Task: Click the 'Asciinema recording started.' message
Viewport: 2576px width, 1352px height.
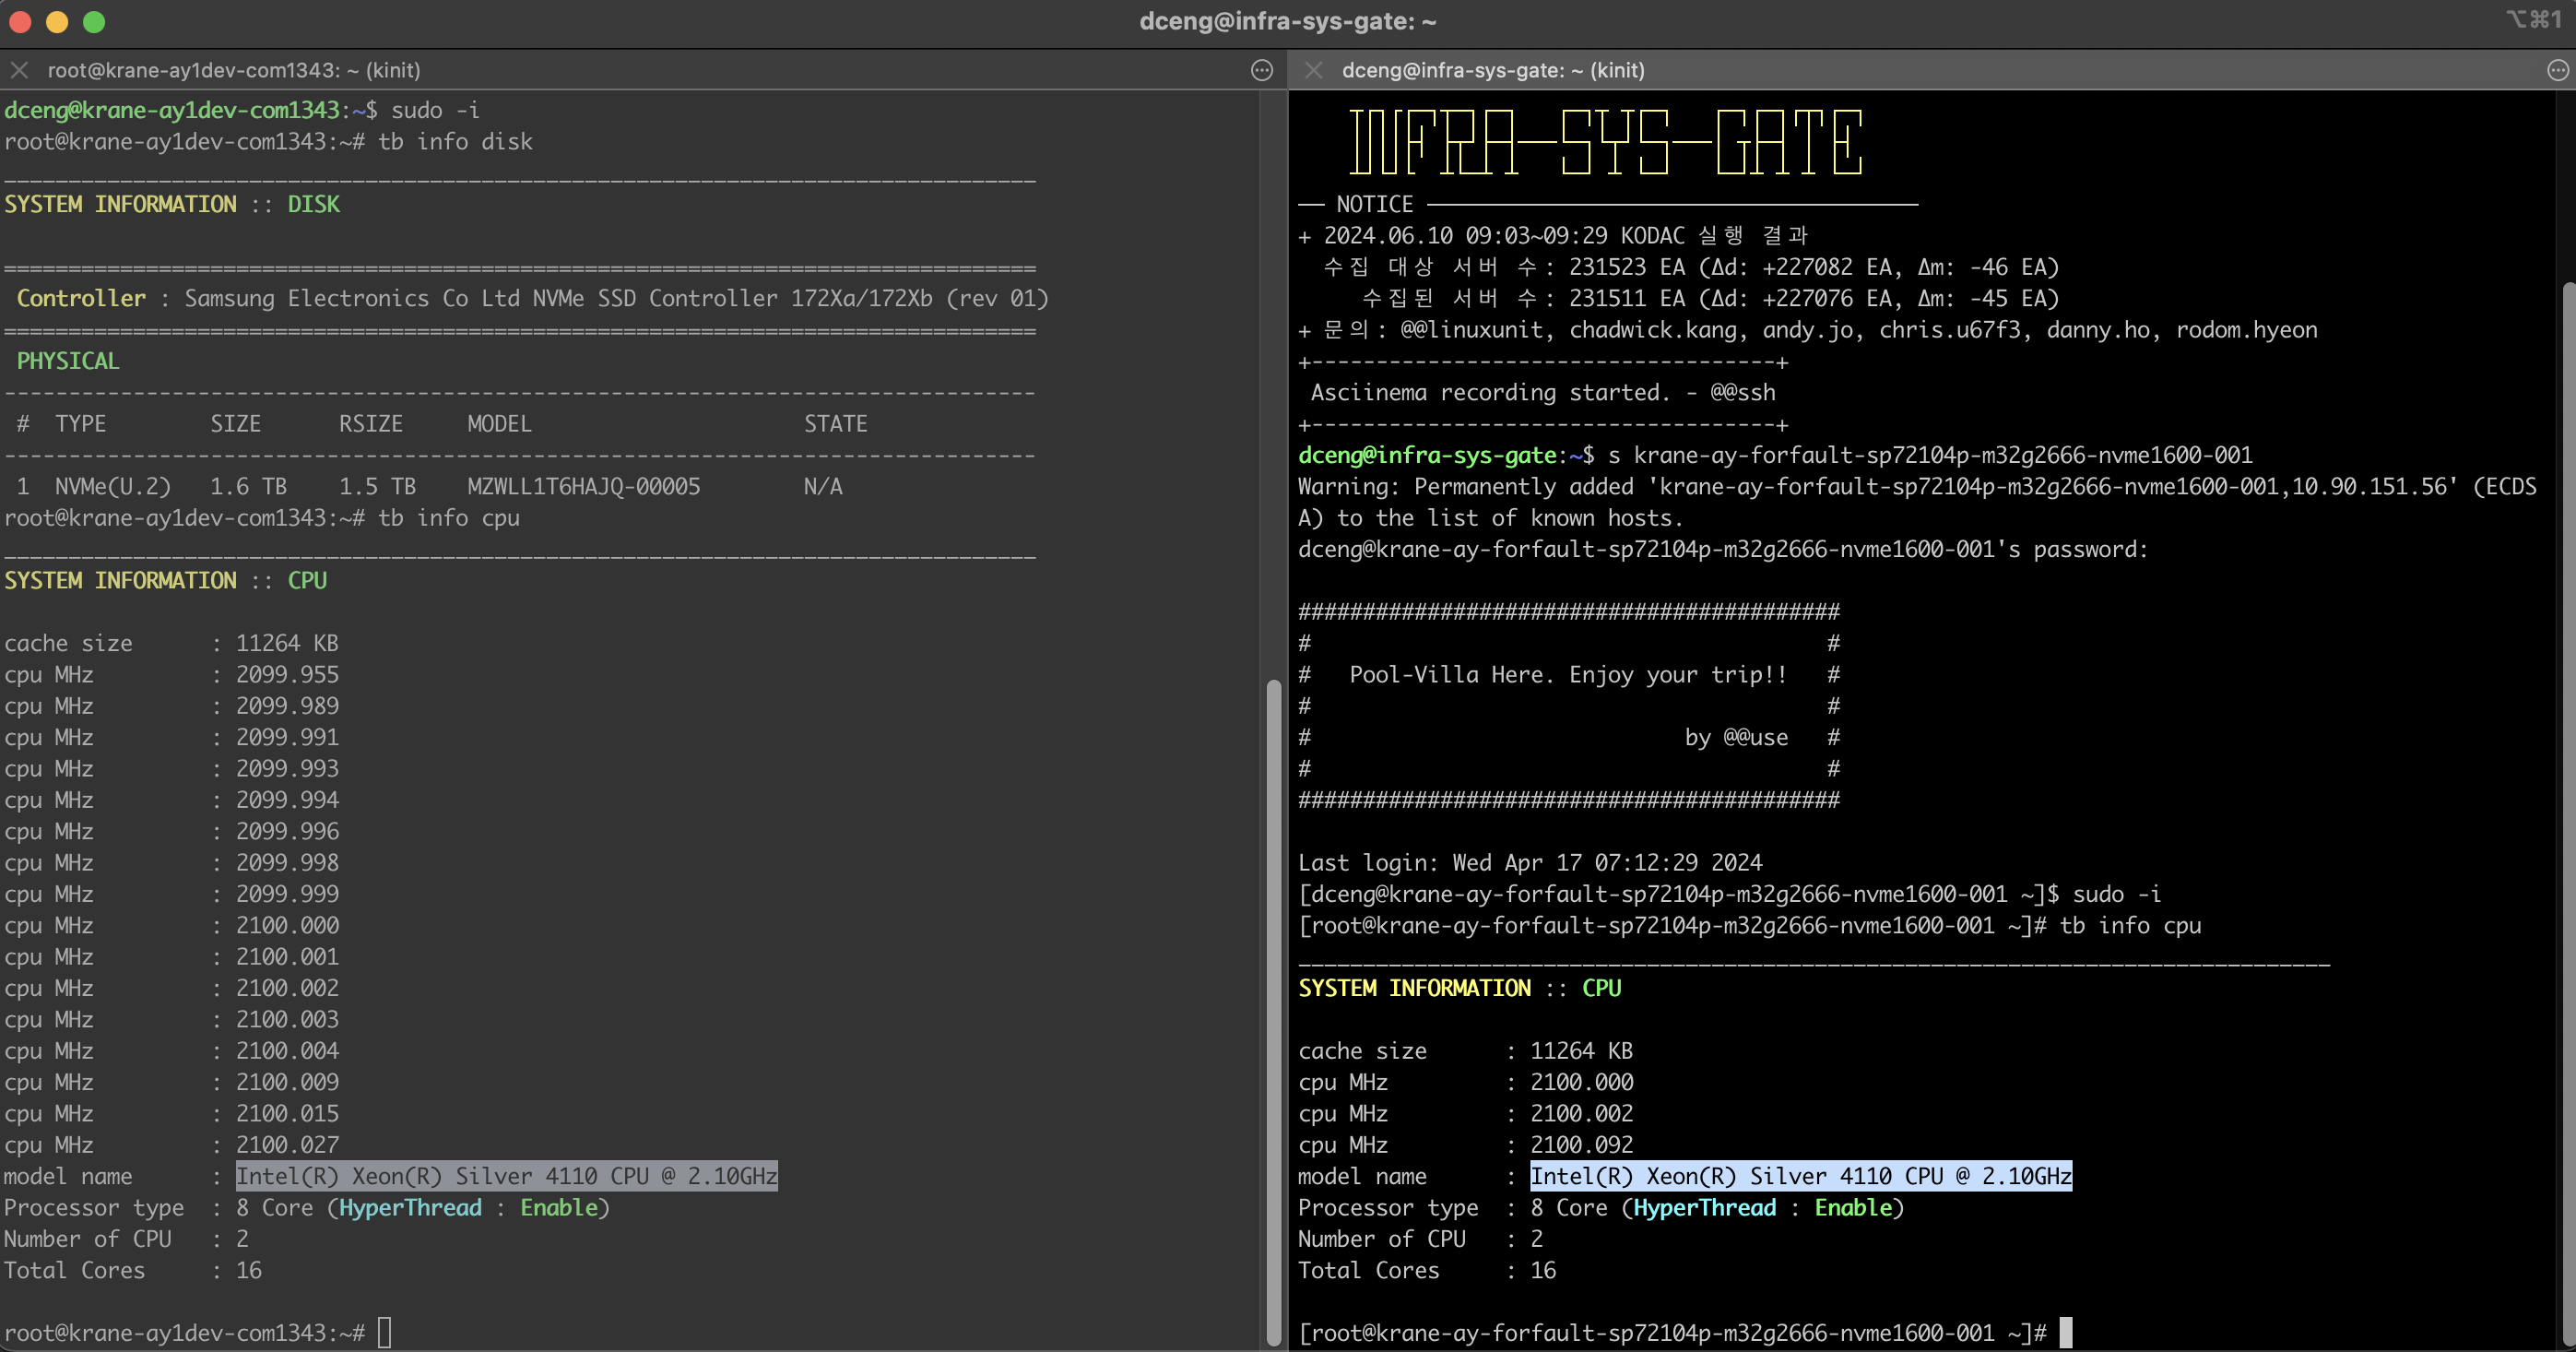Action: point(1491,393)
